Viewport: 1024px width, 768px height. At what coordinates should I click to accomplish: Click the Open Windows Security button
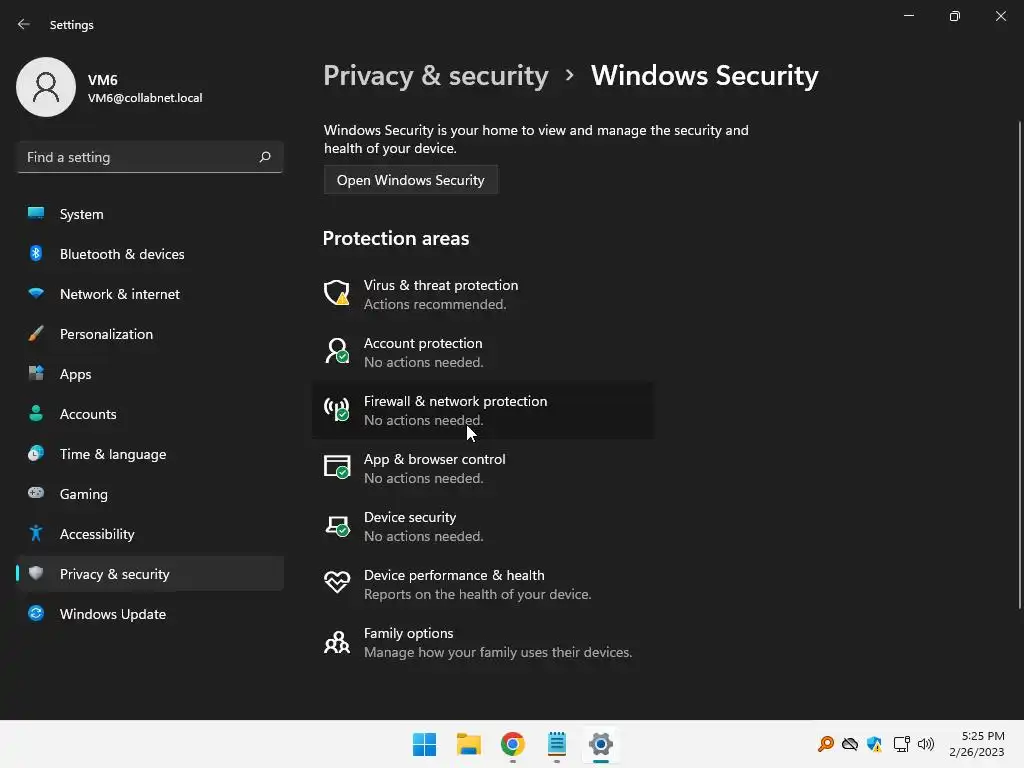(410, 180)
